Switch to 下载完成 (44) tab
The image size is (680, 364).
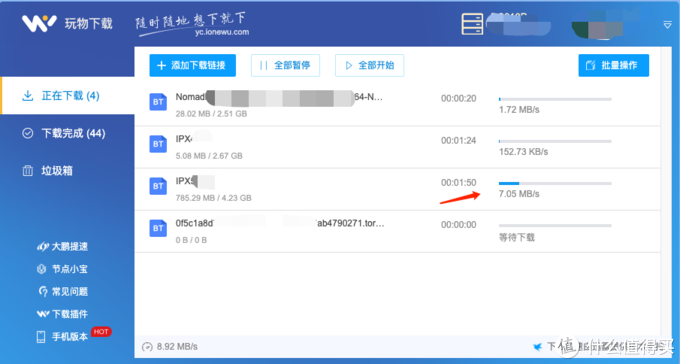(67, 133)
